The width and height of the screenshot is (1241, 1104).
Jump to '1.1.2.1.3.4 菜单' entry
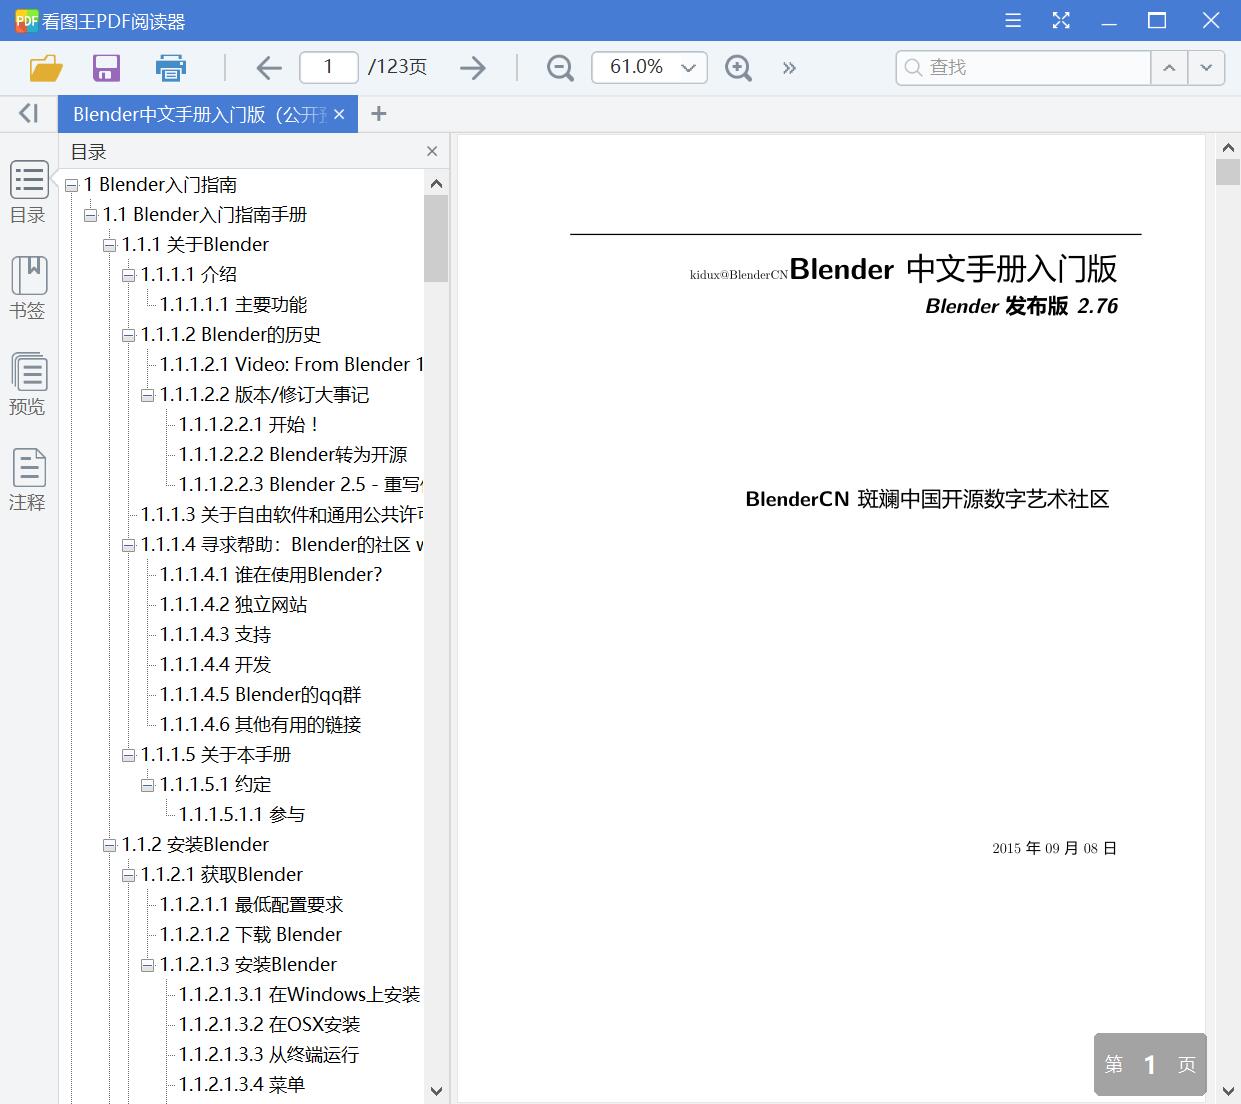[242, 1084]
